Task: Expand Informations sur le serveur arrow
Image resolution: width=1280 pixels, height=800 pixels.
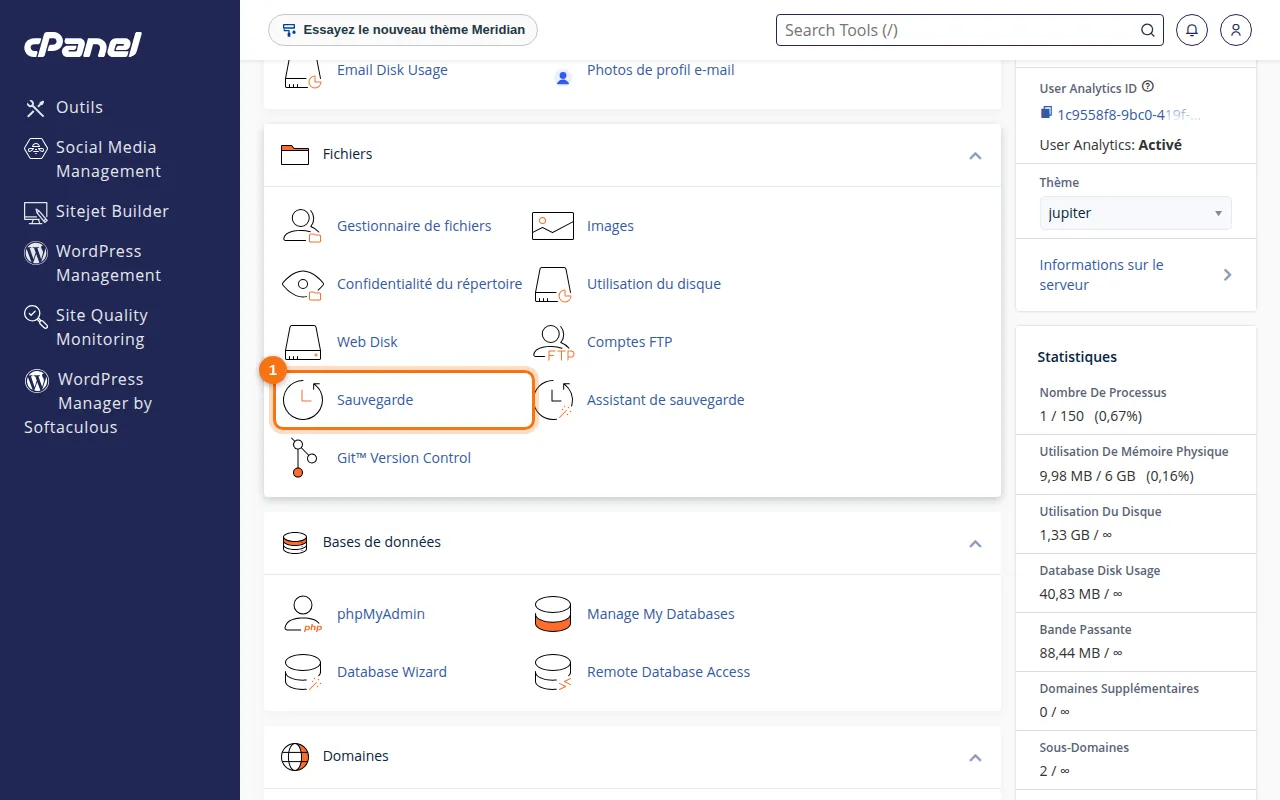Action: pyautogui.click(x=1227, y=275)
